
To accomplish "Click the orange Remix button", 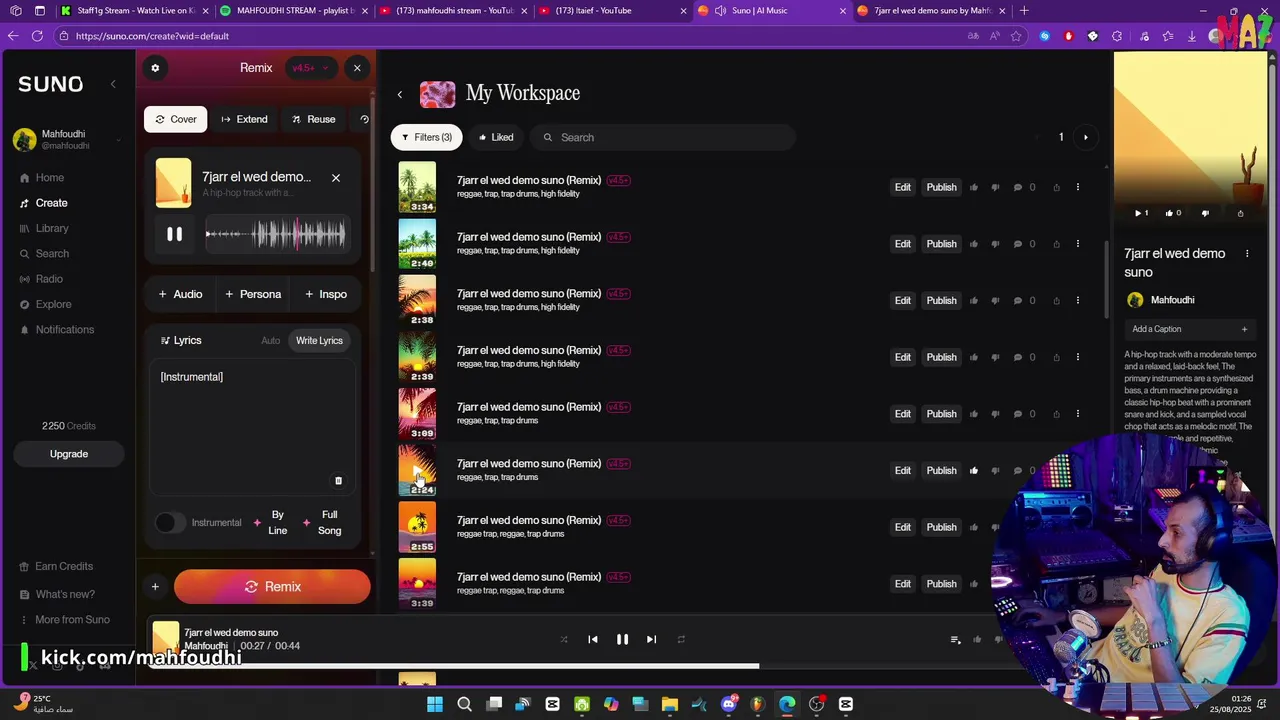I will pos(272,587).
